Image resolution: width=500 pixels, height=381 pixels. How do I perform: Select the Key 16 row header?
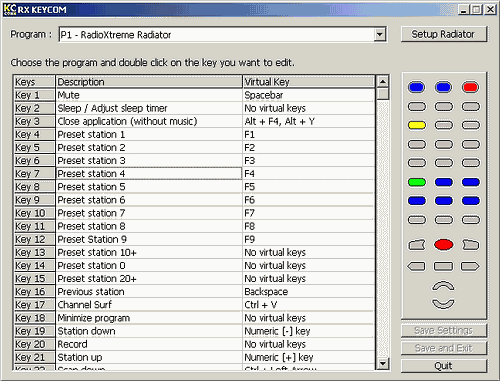[34, 292]
